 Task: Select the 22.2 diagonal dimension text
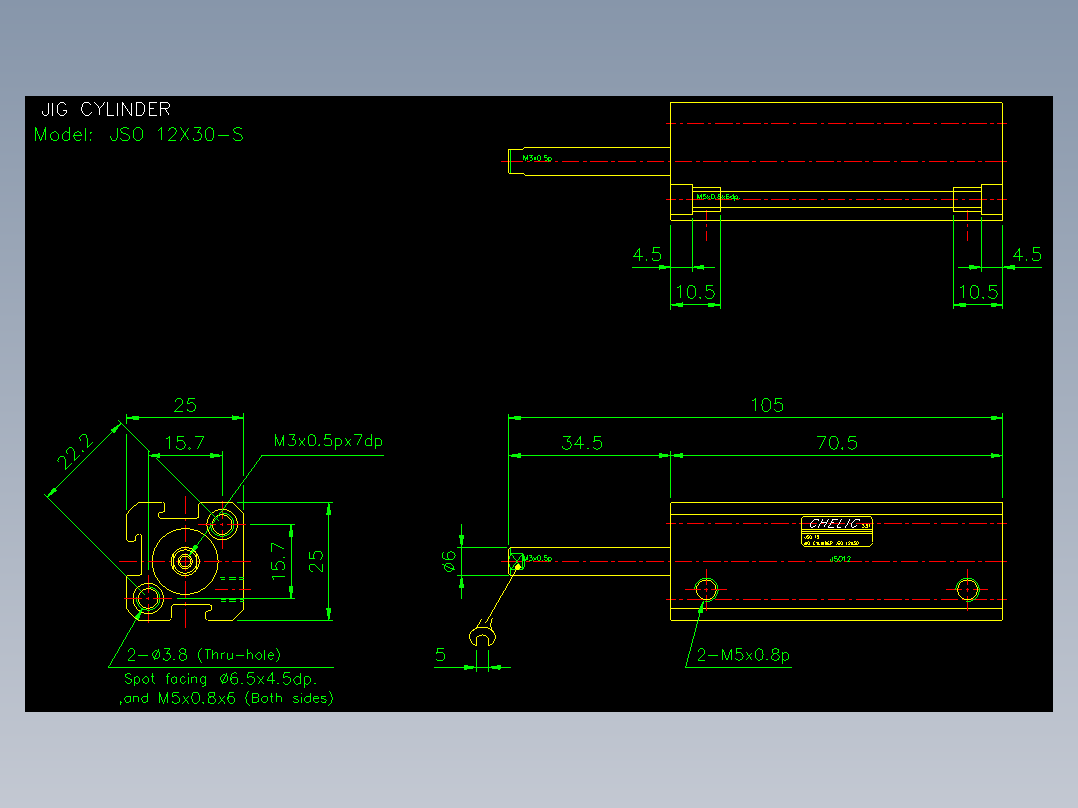[74, 451]
